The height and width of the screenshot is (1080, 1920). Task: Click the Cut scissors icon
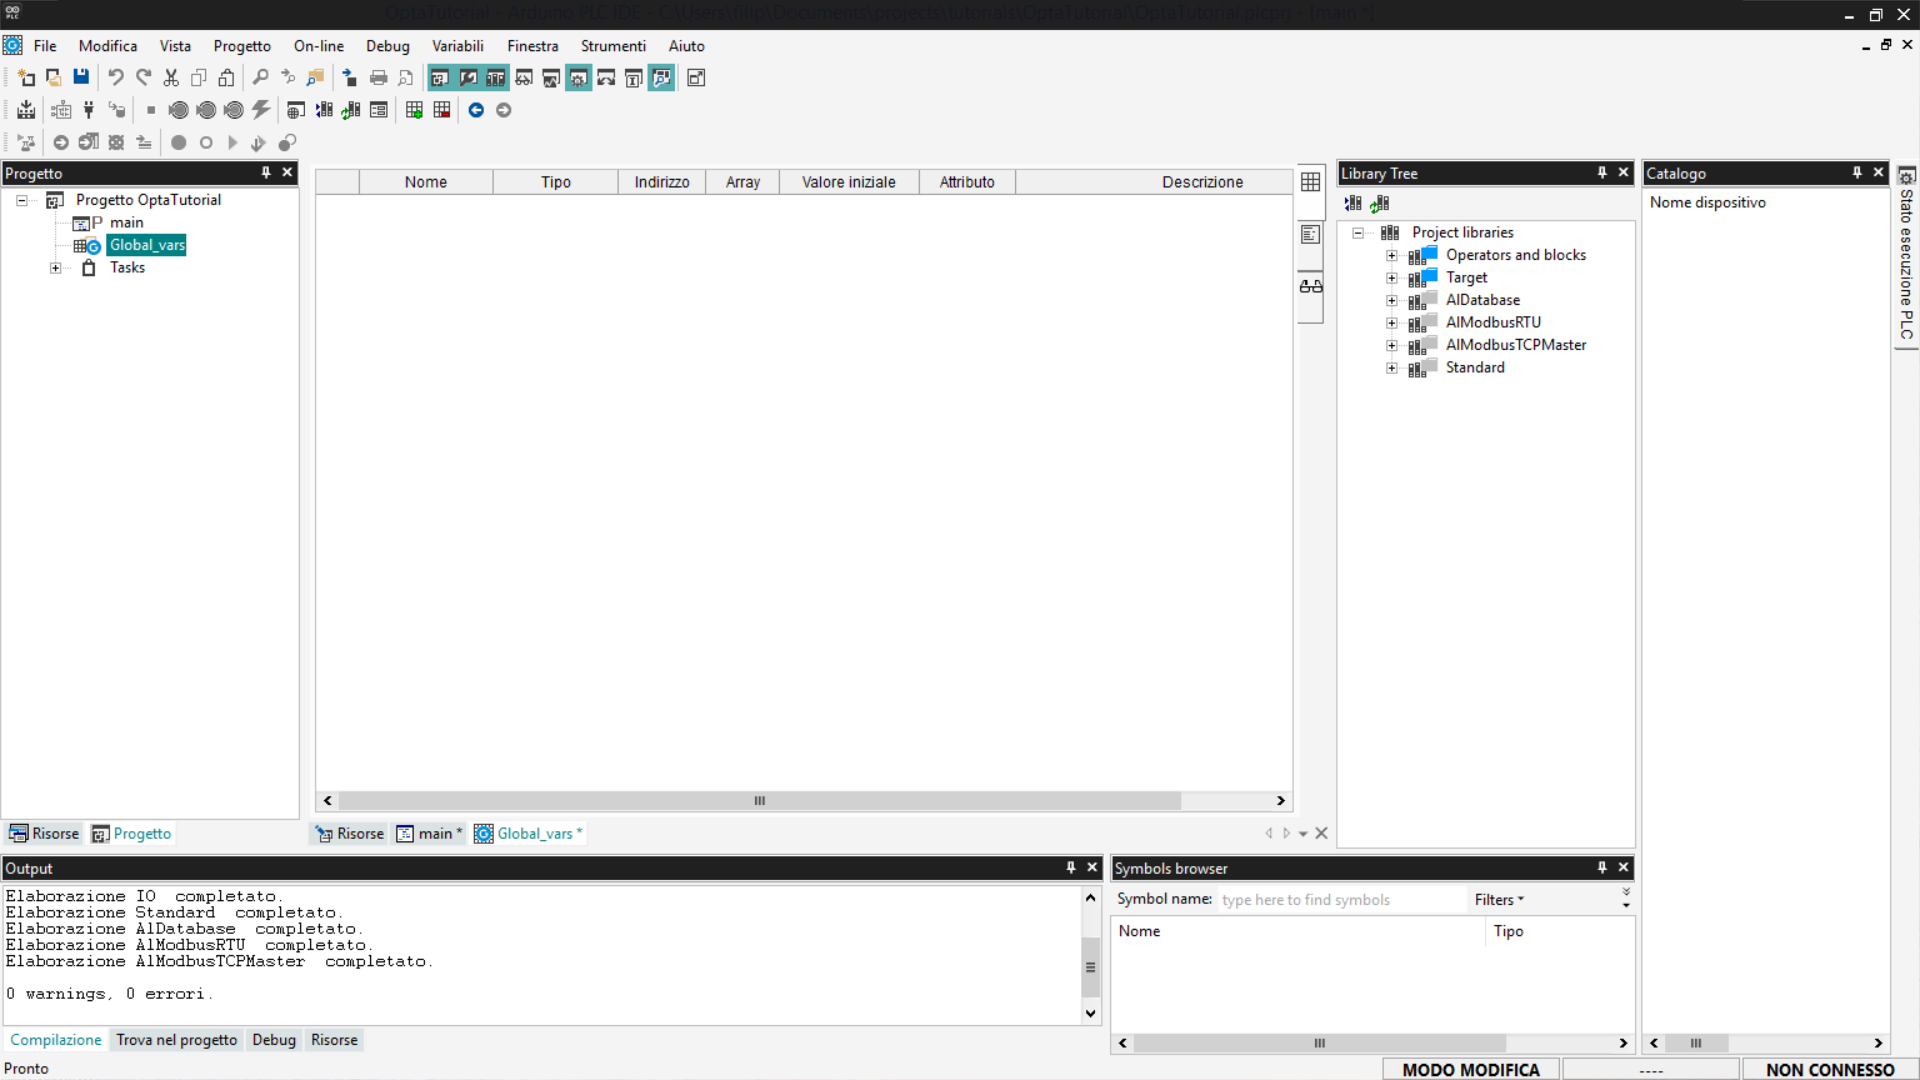pos(171,78)
